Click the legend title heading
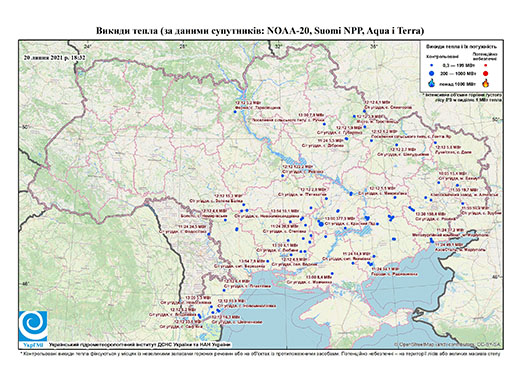Viewport: 520px width, 368px height. 462,47
